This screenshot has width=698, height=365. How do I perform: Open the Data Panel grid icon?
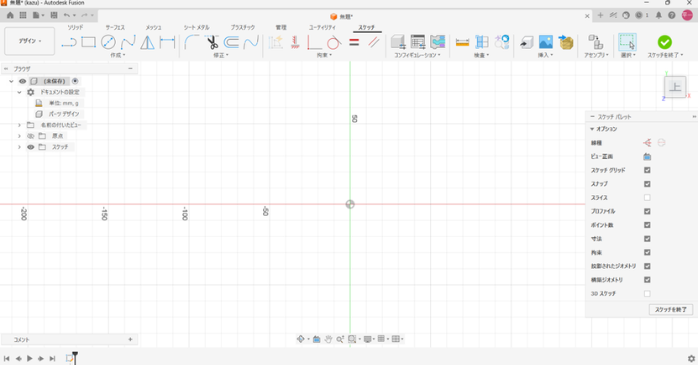[23, 15]
